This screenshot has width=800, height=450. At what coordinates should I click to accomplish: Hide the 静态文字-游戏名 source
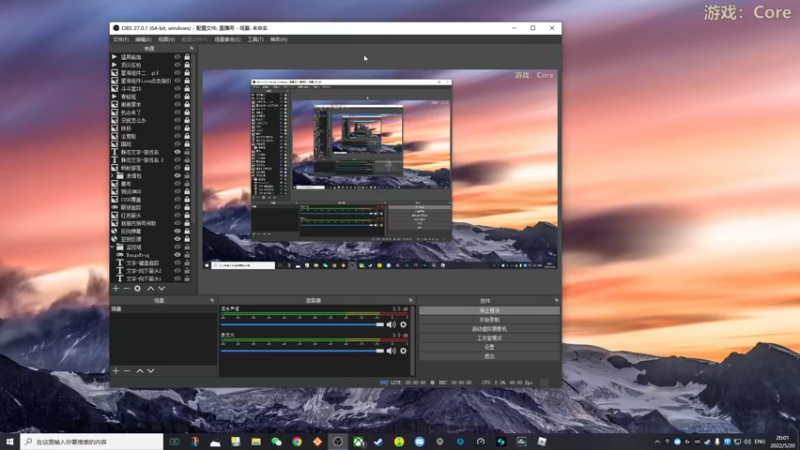[178, 152]
